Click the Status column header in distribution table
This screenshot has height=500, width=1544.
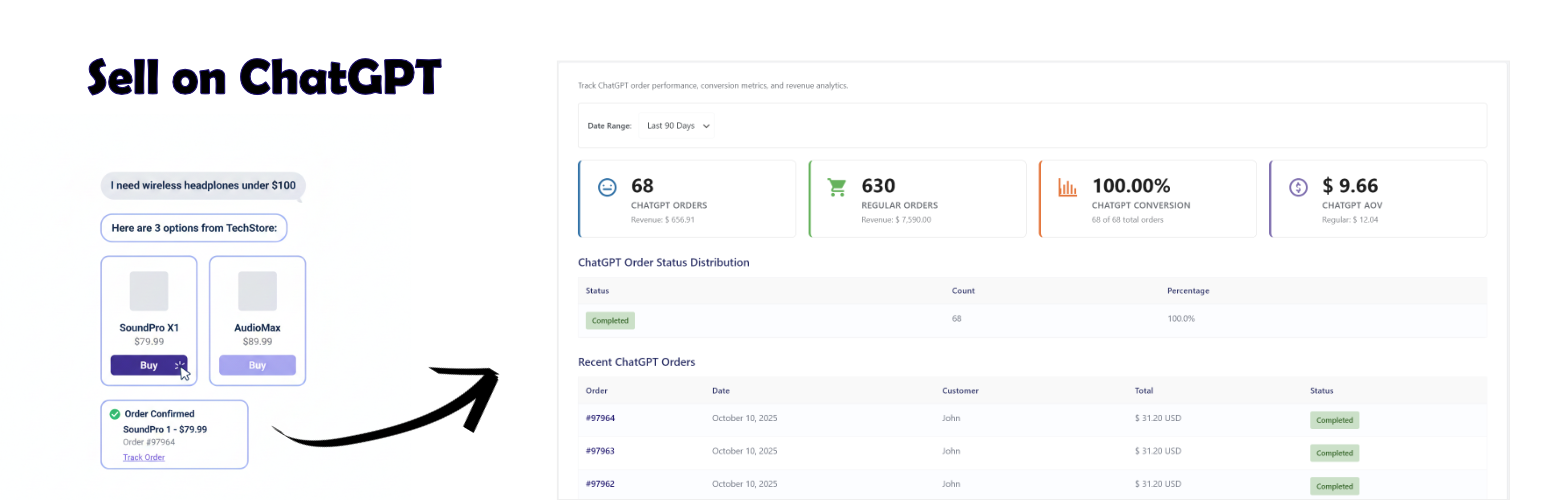click(x=597, y=291)
